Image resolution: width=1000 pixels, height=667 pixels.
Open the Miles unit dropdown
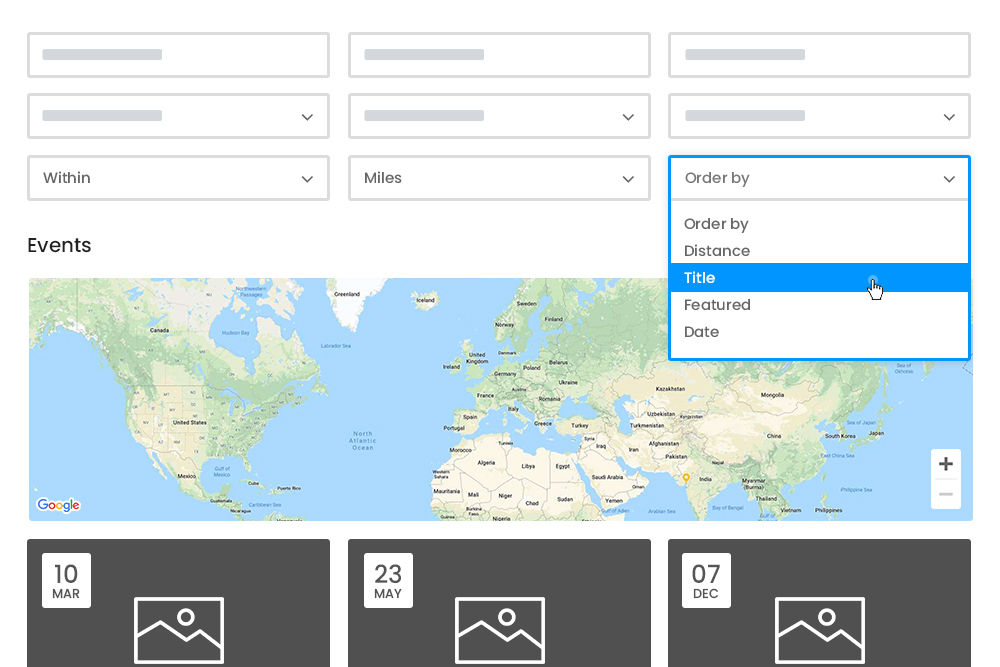pos(499,178)
